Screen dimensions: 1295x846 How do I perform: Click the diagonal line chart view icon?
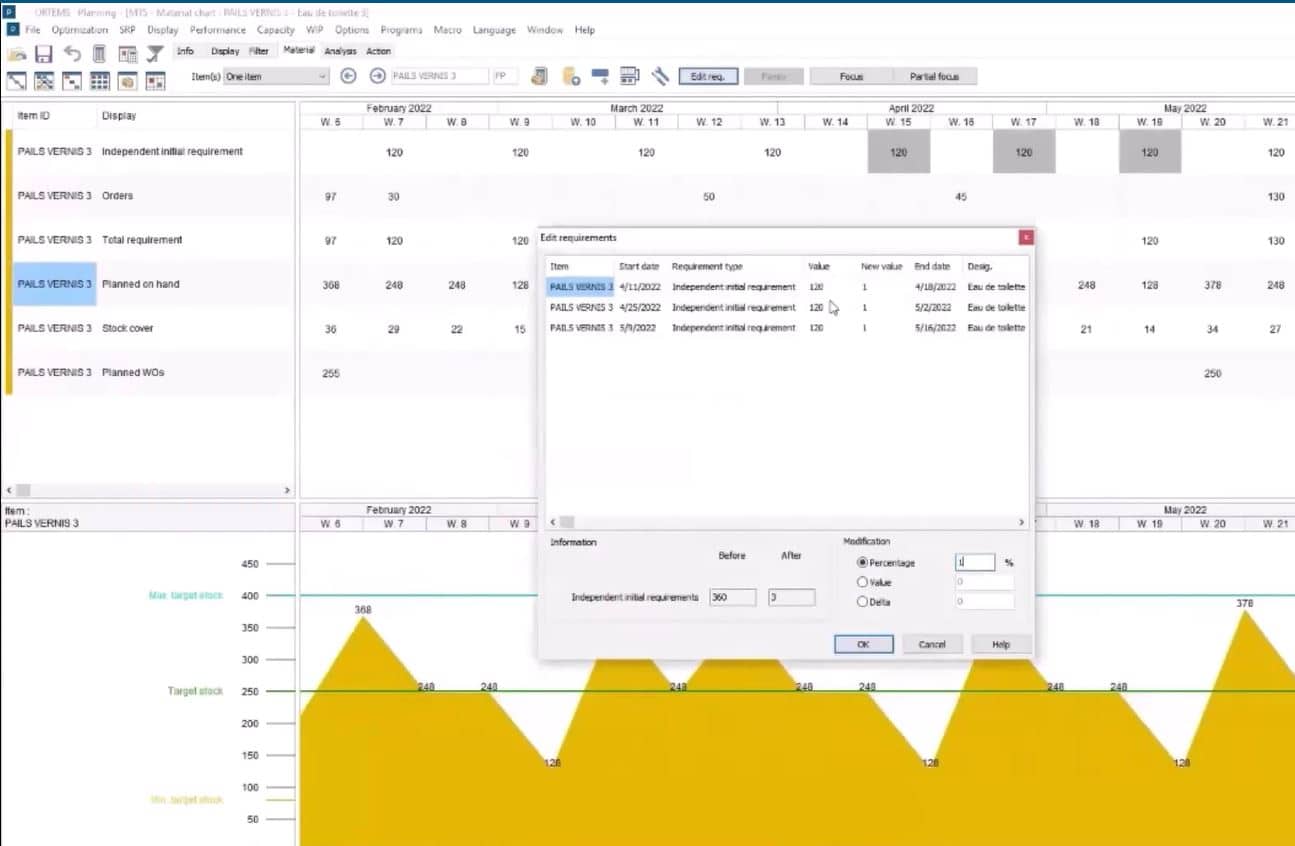point(17,80)
